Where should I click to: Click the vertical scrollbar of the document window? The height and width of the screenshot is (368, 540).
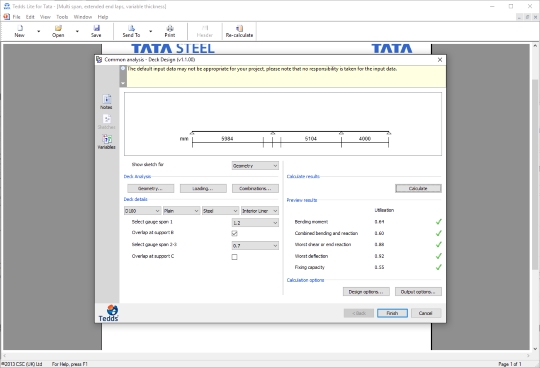point(535,174)
